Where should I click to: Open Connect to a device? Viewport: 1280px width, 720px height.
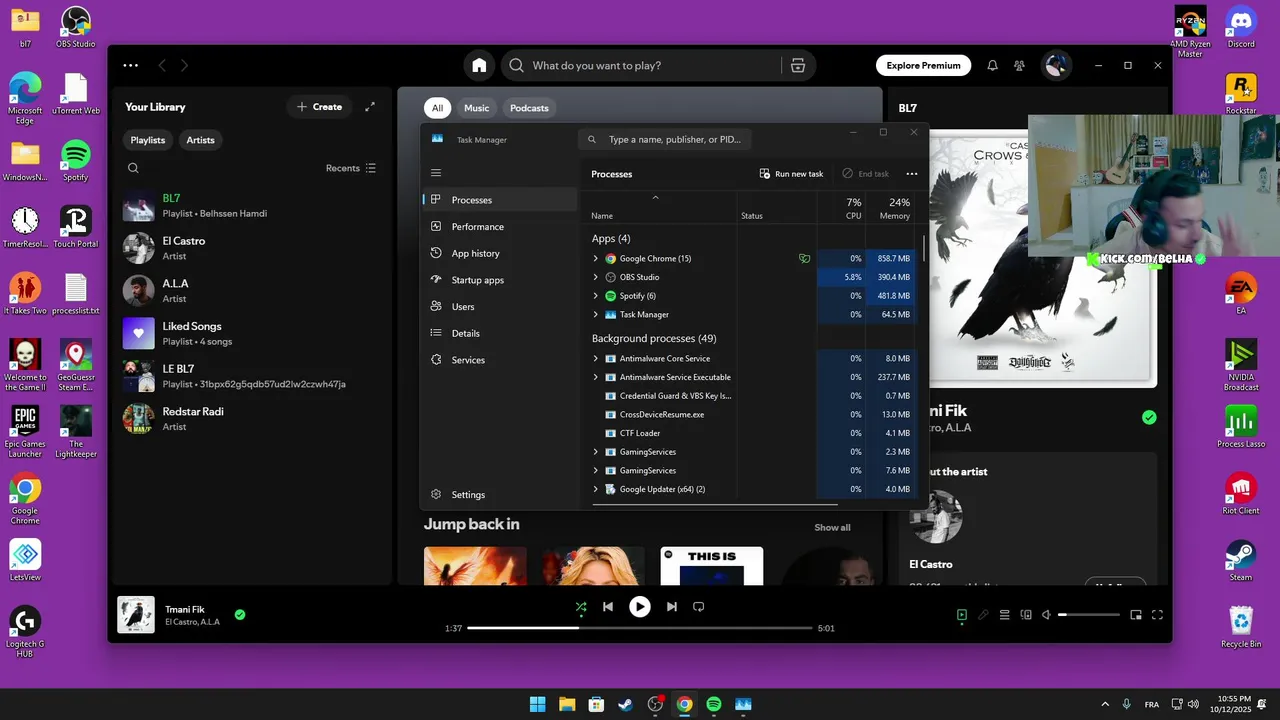[1026, 615]
